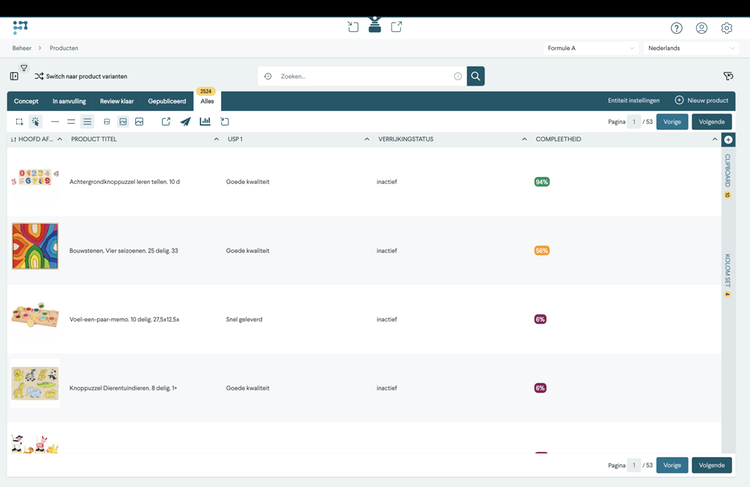Open the CLIPBOARD side panel
The image size is (750, 487).
728,176
